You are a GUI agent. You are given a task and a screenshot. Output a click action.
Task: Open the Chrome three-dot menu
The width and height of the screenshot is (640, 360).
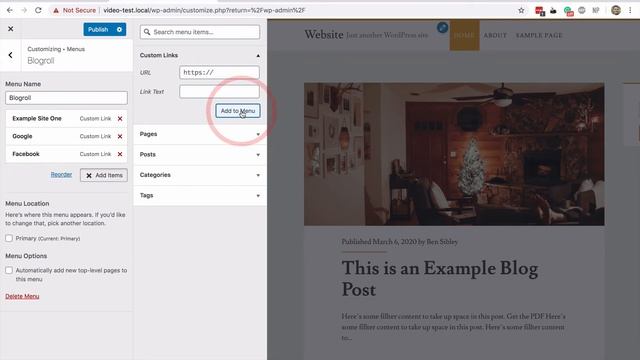[630, 11]
